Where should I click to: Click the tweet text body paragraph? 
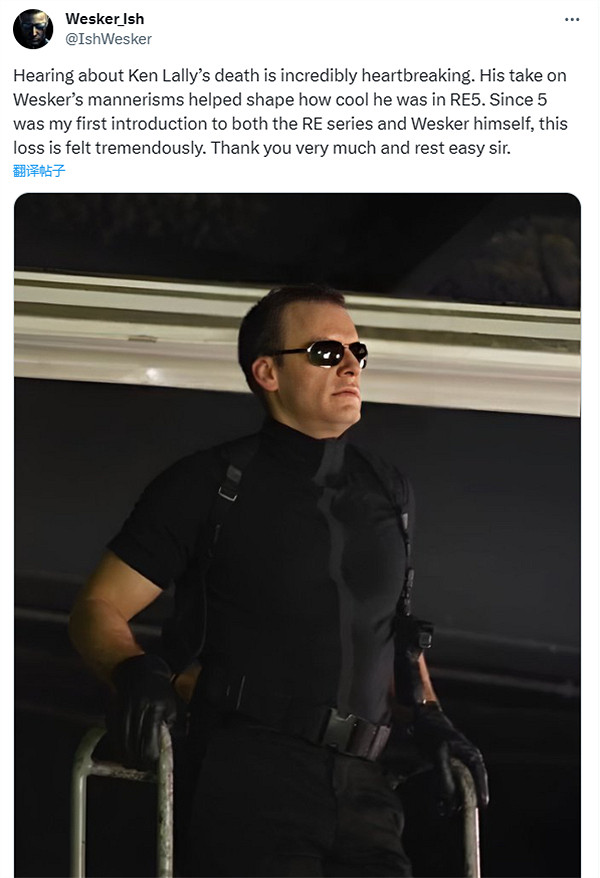[x=290, y=111]
